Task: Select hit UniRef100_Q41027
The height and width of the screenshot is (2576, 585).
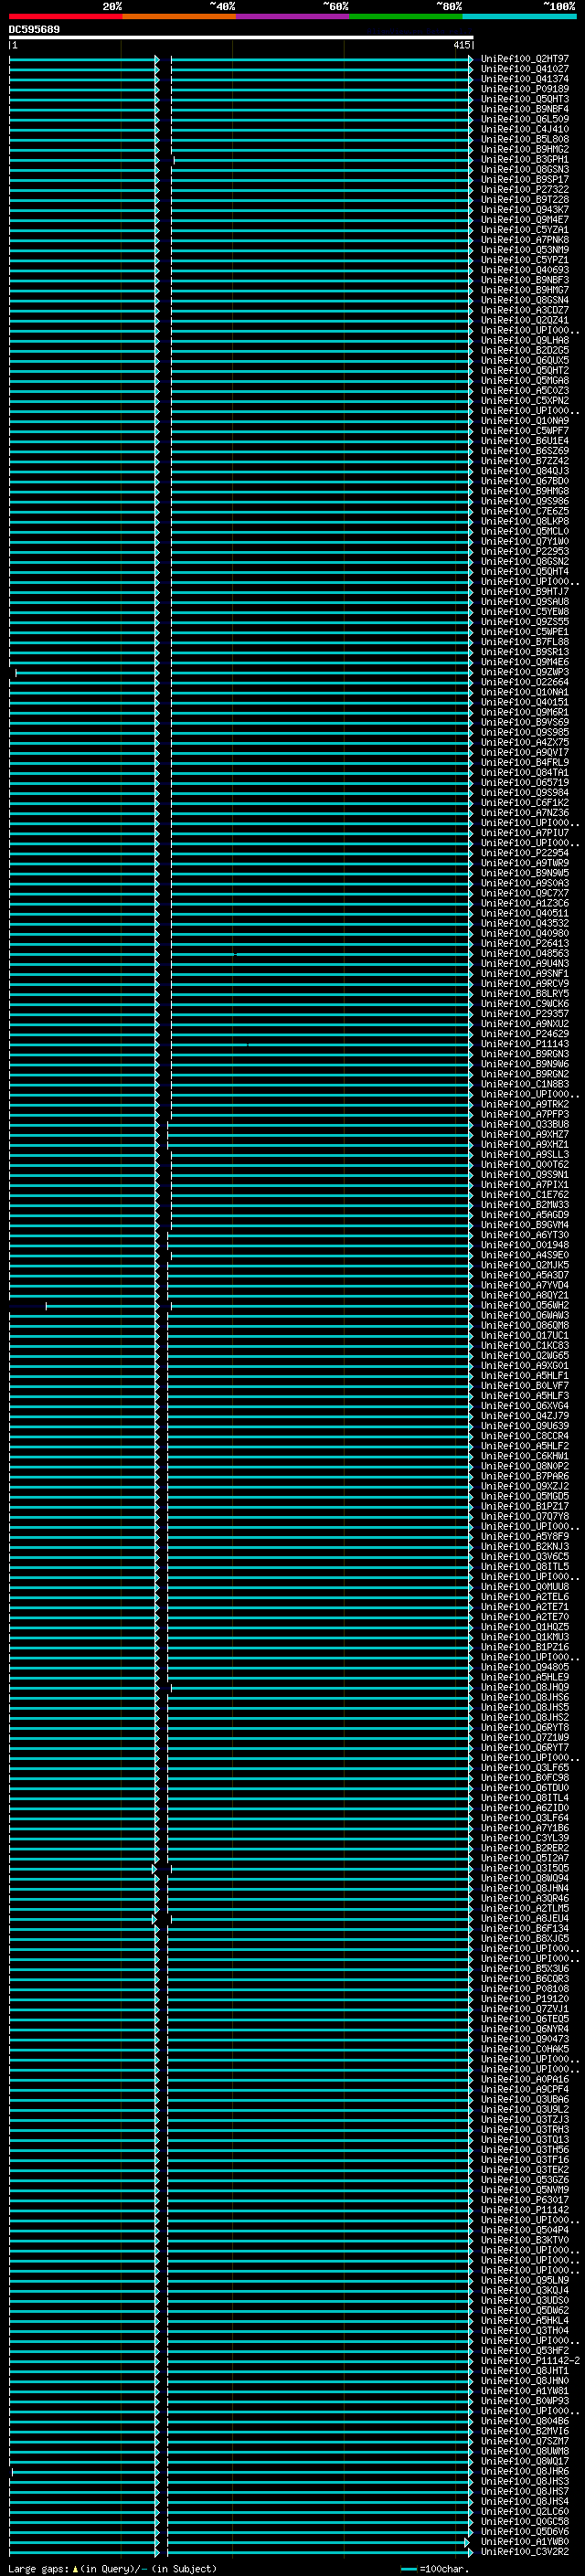Action: 524,69
